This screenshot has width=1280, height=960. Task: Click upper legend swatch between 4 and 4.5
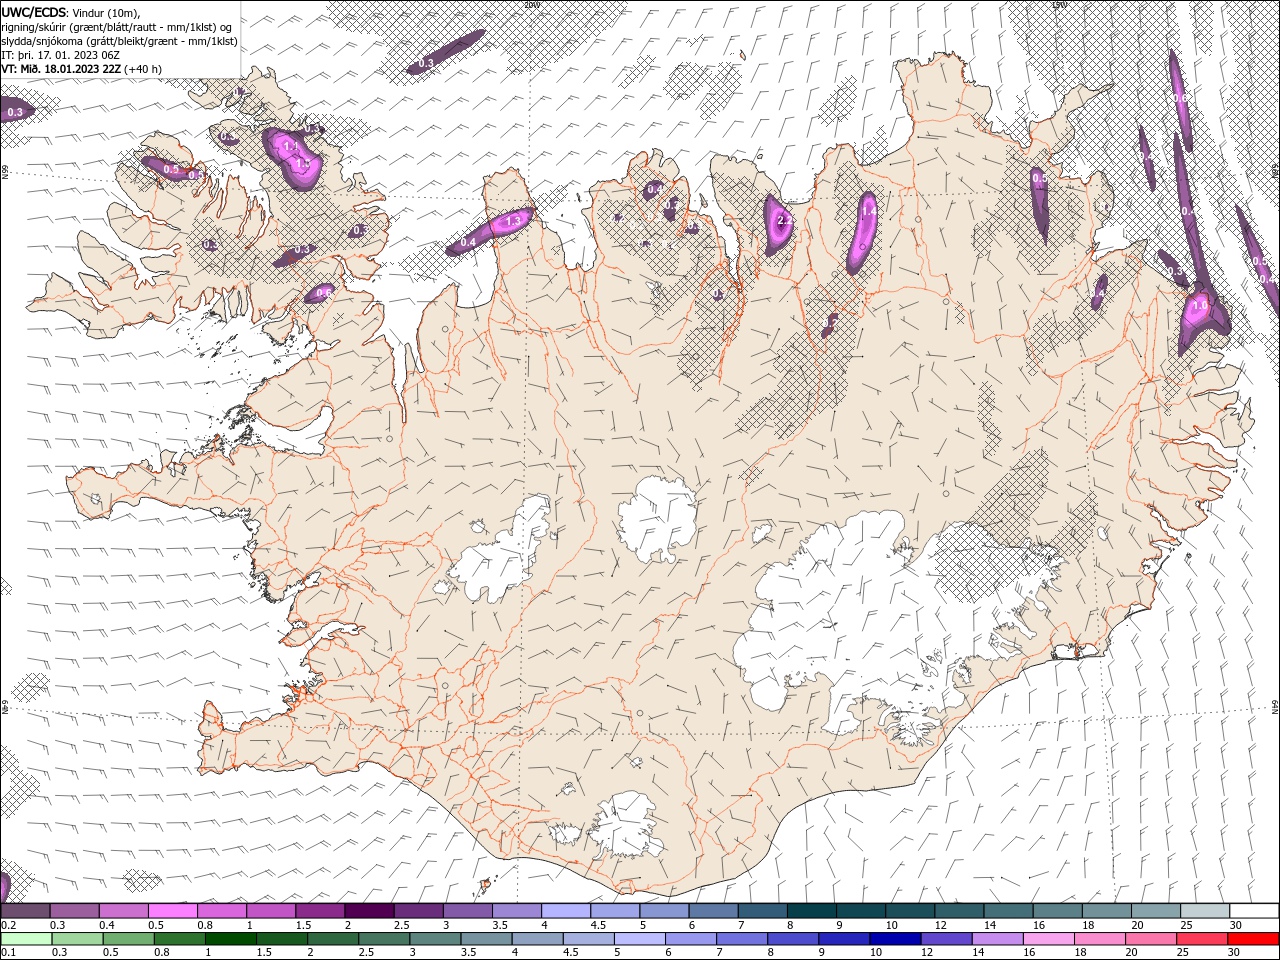coord(566,911)
